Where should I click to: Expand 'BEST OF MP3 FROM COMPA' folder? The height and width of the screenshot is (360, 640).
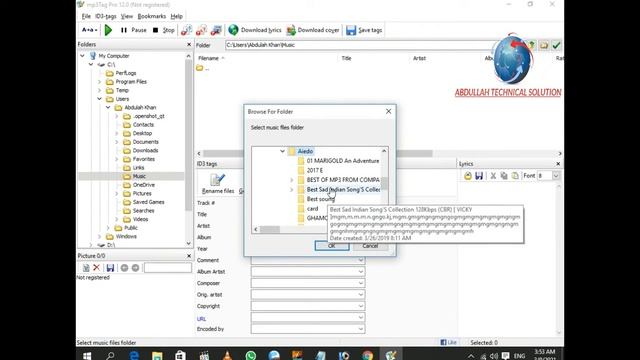291,180
